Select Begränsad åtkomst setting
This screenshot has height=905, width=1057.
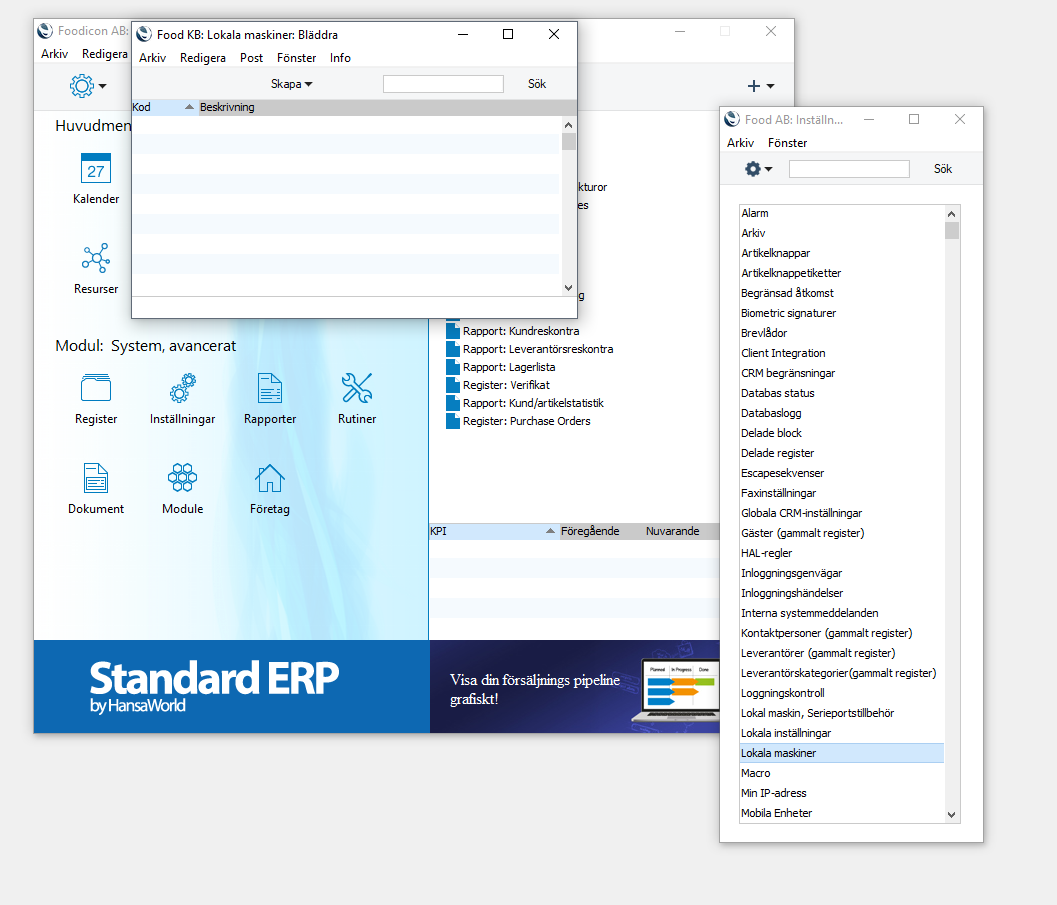click(x=842, y=293)
